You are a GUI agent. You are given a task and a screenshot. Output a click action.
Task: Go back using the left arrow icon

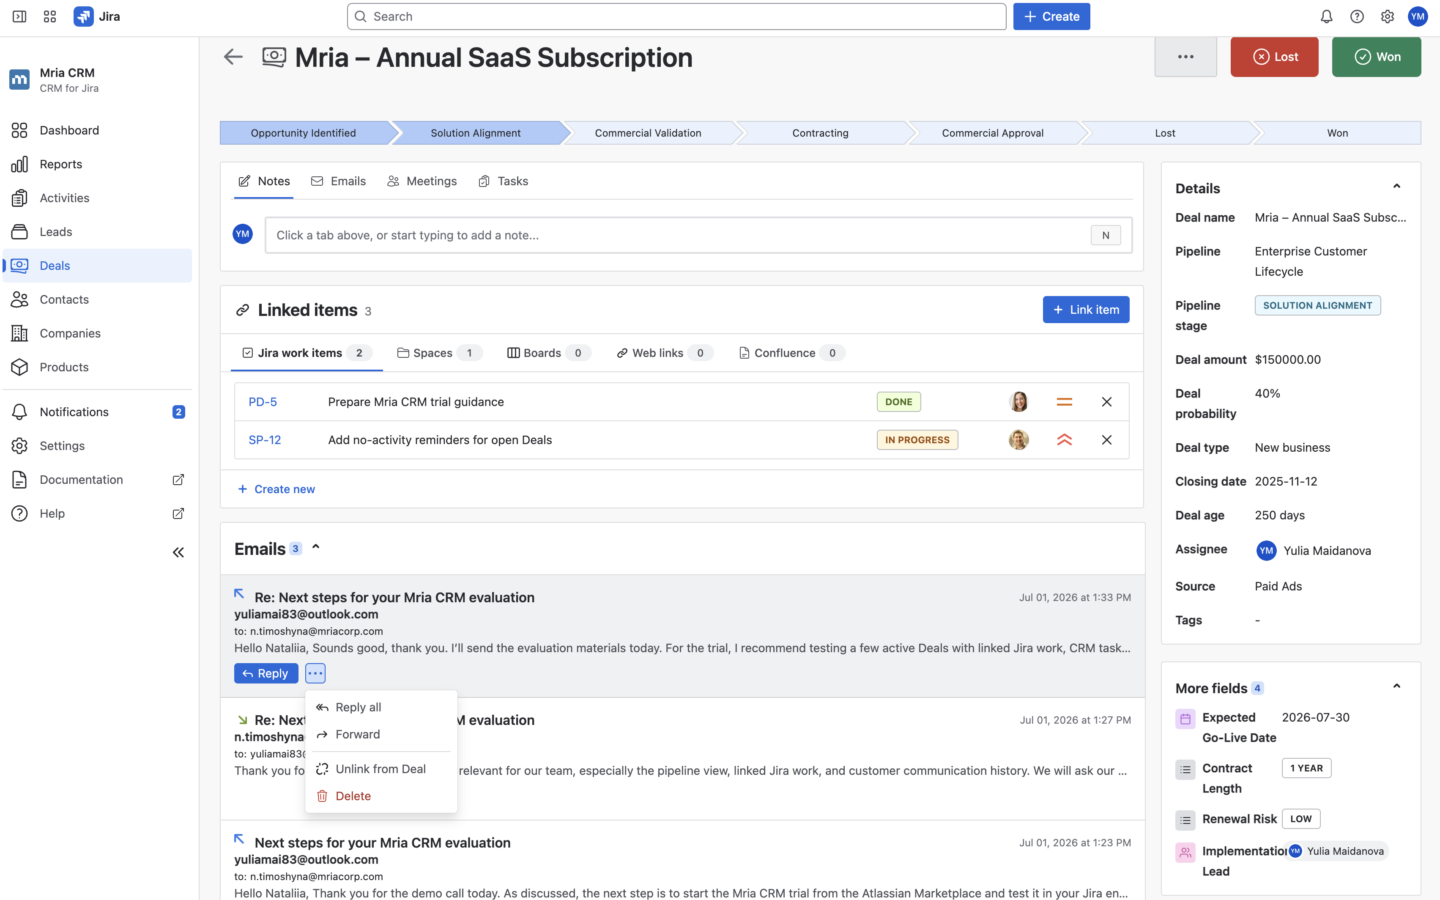[233, 57]
